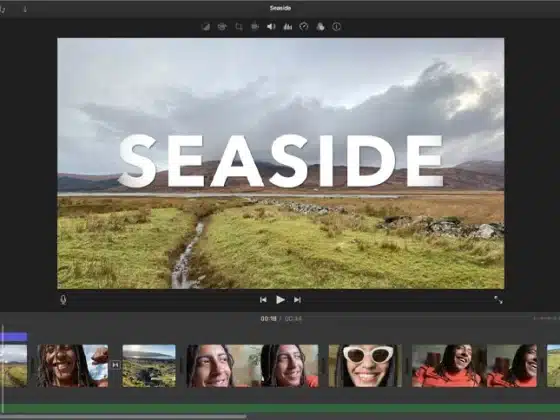Viewport: 560px width, 420px height.
Task: Open the Color Balance tool
Action: tap(206, 27)
